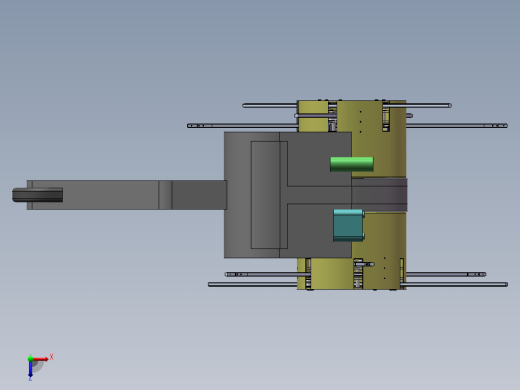Pick the black wheel at arm's end
Screen dimensions: 520x390
click(37, 195)
